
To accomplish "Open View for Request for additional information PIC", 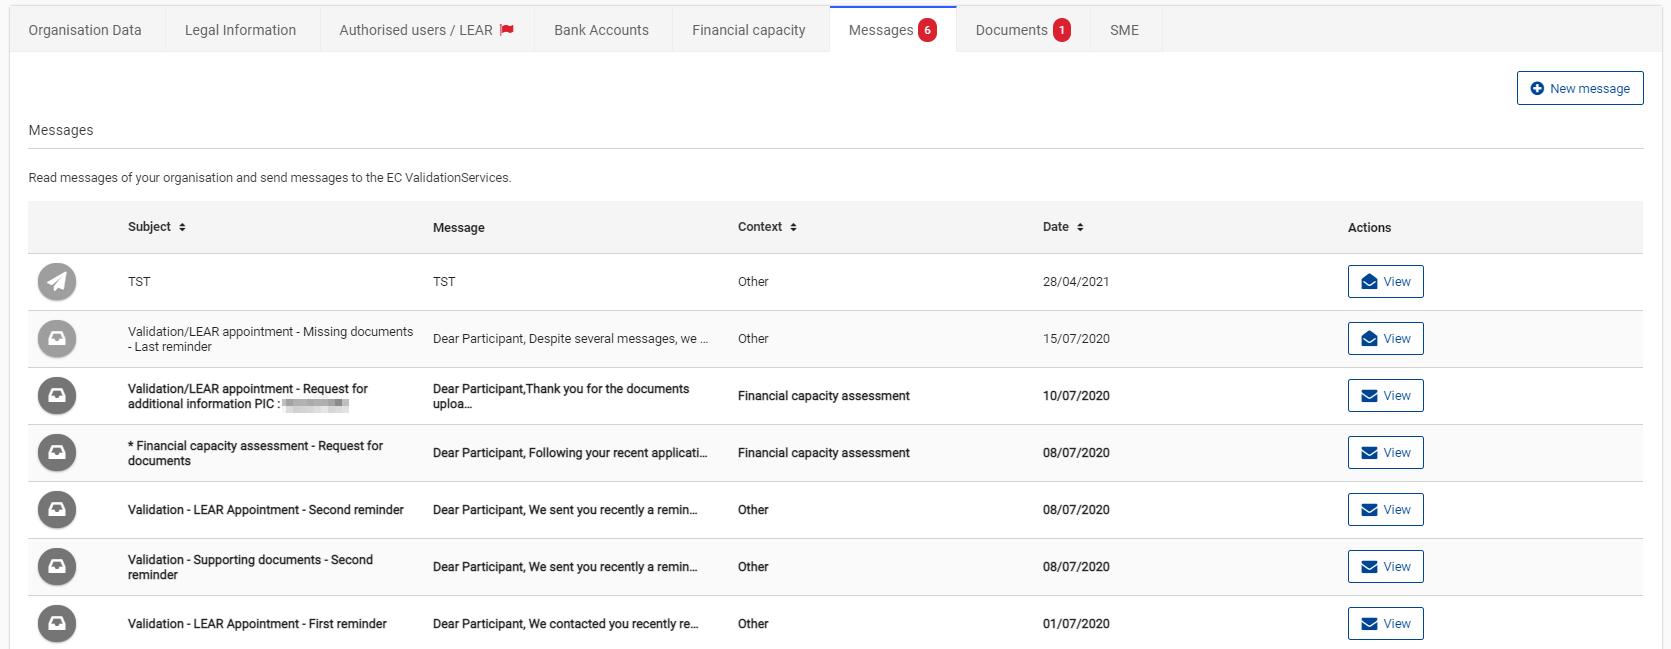I will coord(1385,396).
